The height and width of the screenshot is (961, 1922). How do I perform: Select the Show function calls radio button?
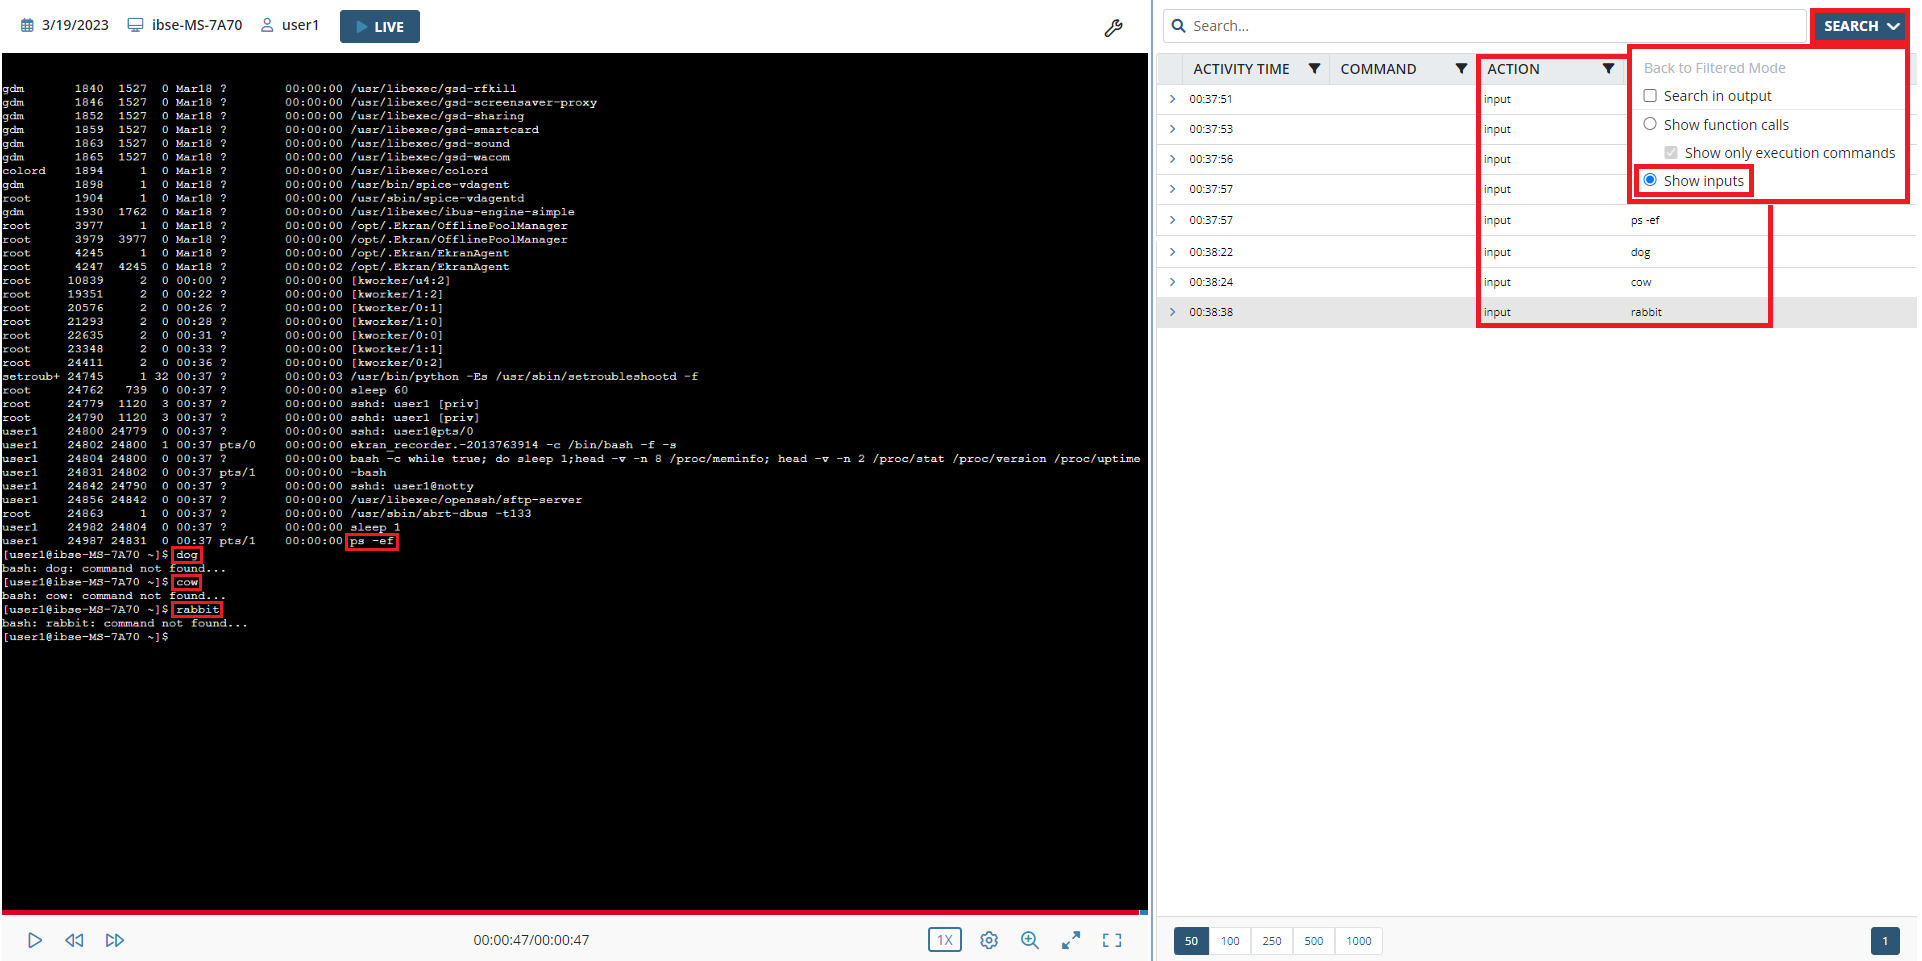1650,124
